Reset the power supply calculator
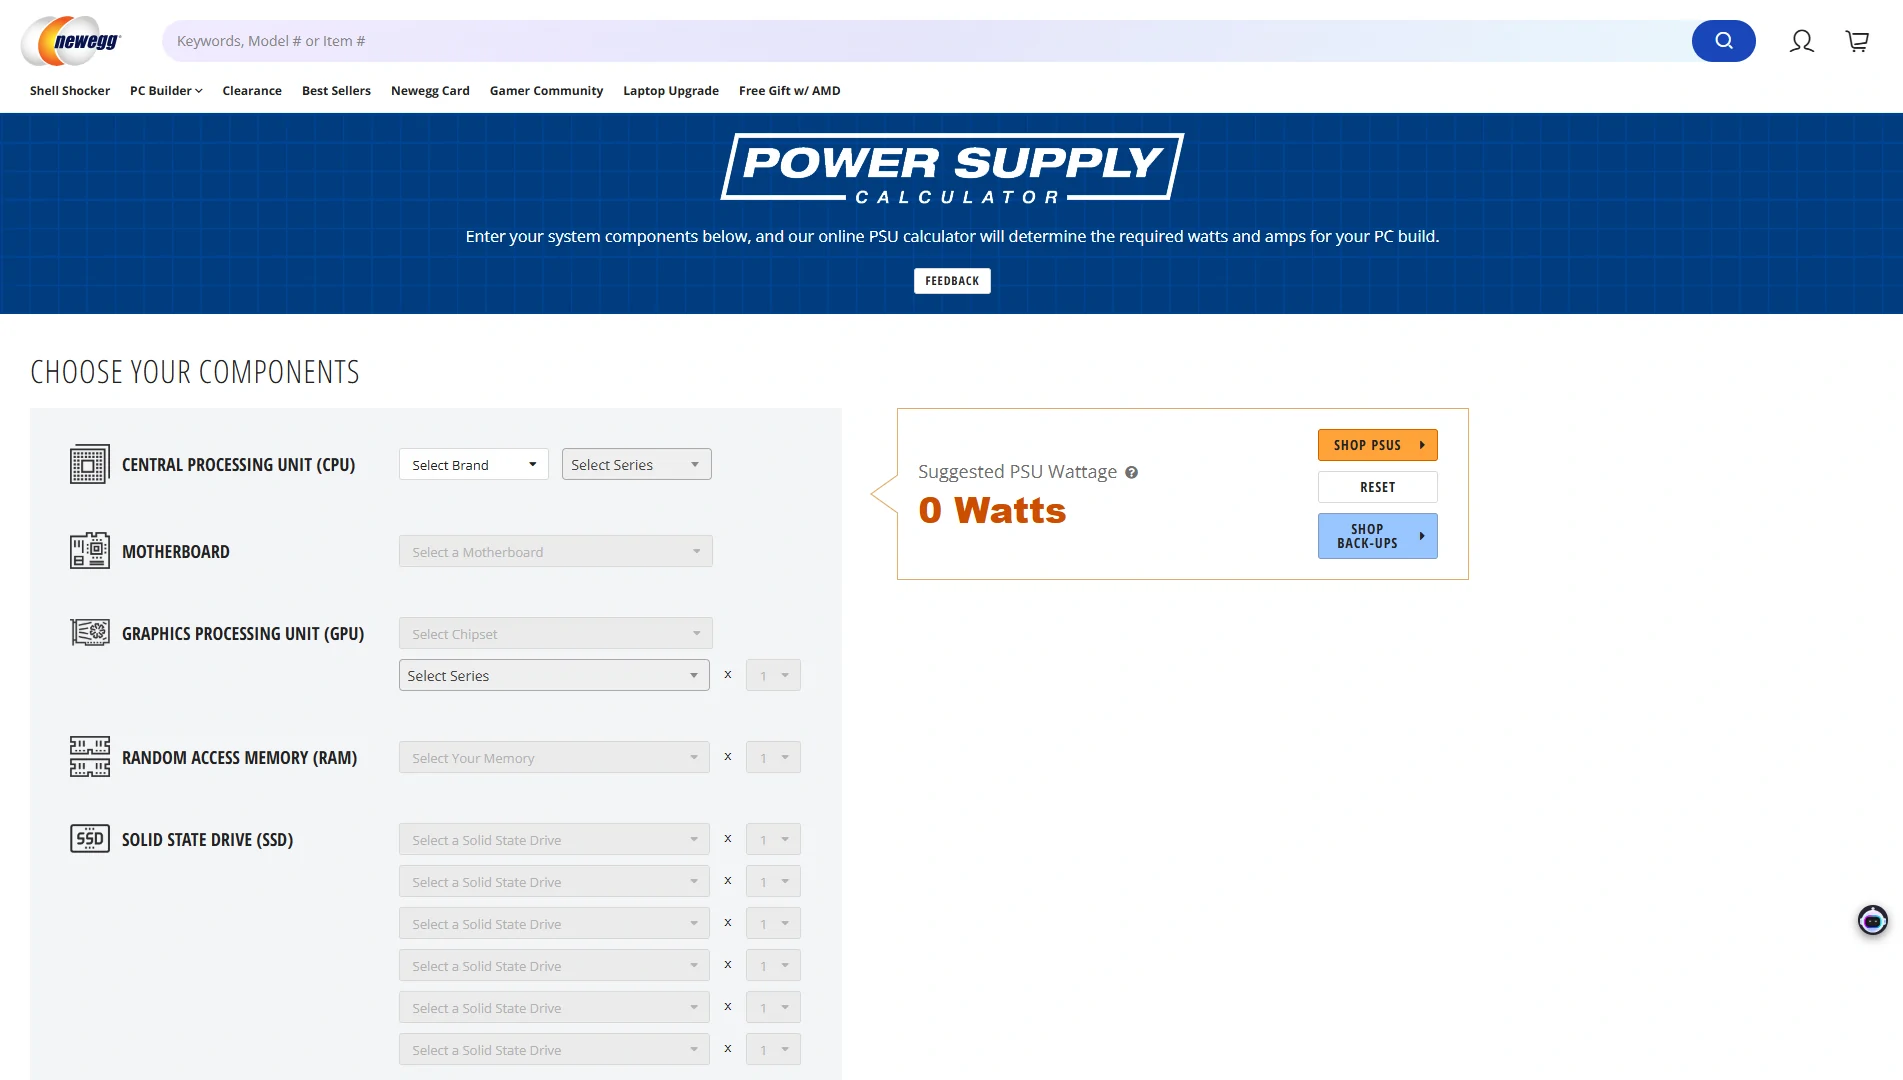 point(1377,487)
